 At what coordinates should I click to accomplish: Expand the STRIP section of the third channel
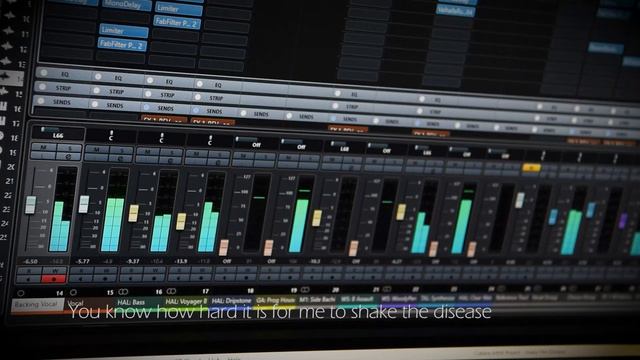coord(167,95)
